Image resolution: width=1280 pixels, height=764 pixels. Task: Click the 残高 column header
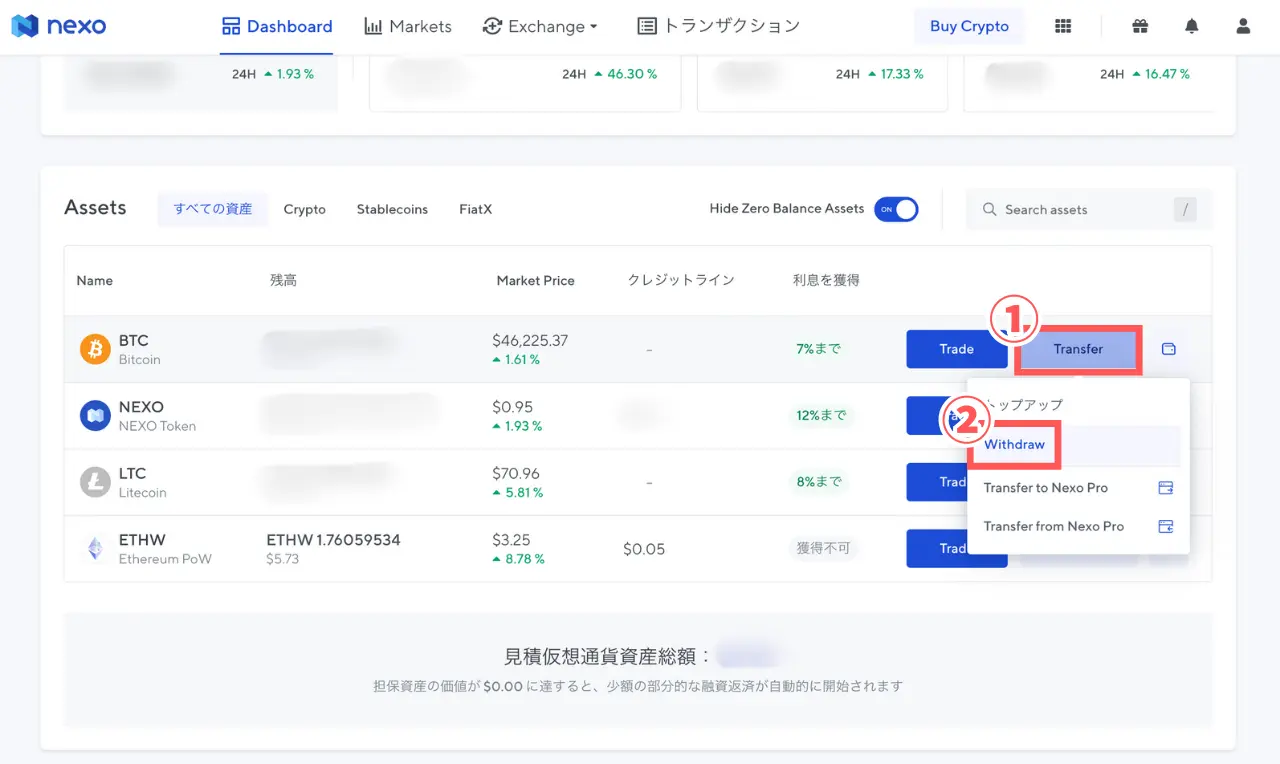click(x=283, y=281)
